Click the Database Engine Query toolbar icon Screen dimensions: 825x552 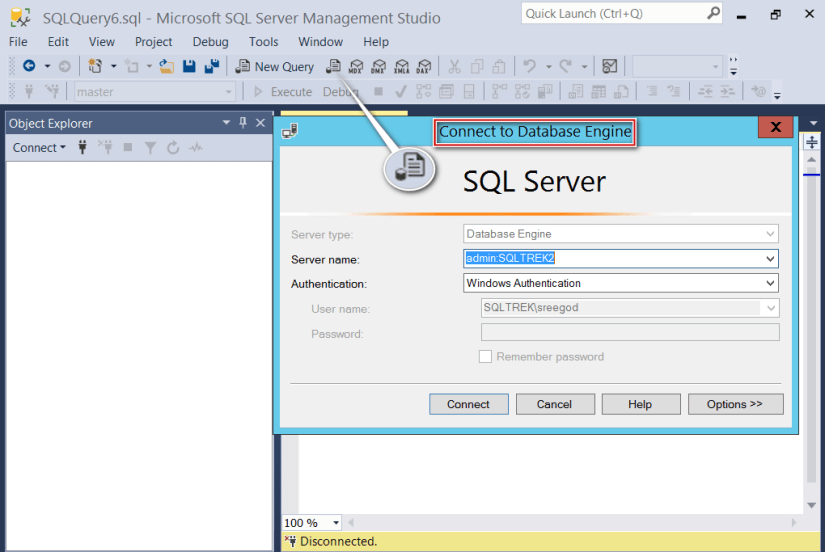(x=334, y=67)
